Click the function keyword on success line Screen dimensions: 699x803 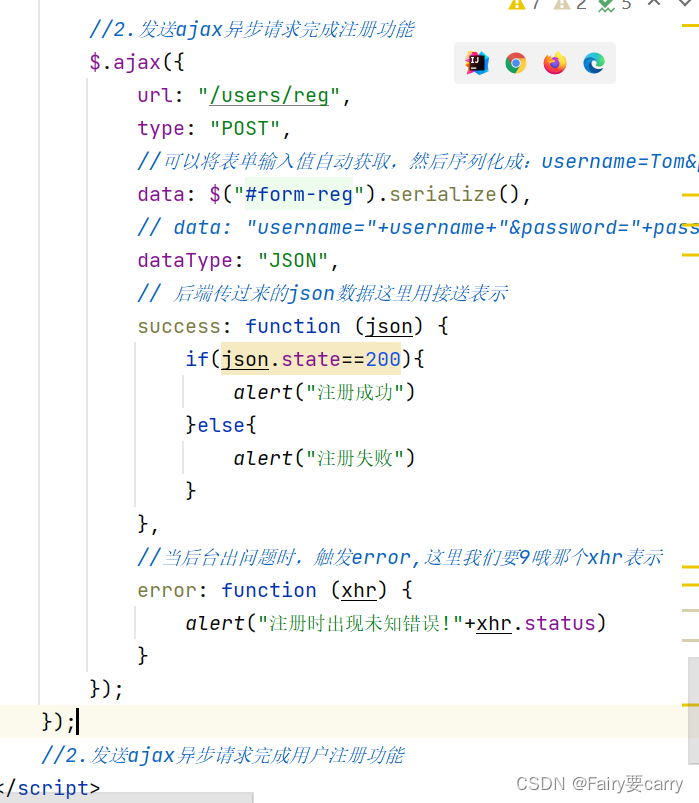click(x=293, y=327)
